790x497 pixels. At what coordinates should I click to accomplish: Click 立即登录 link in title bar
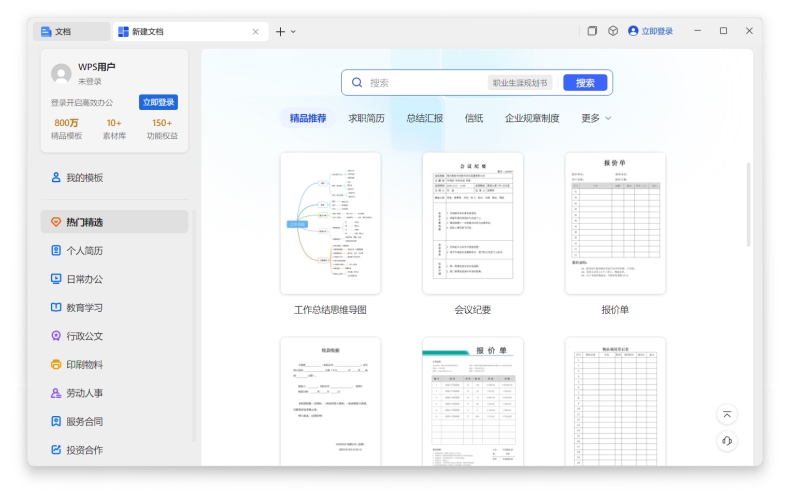coord(650,31)
